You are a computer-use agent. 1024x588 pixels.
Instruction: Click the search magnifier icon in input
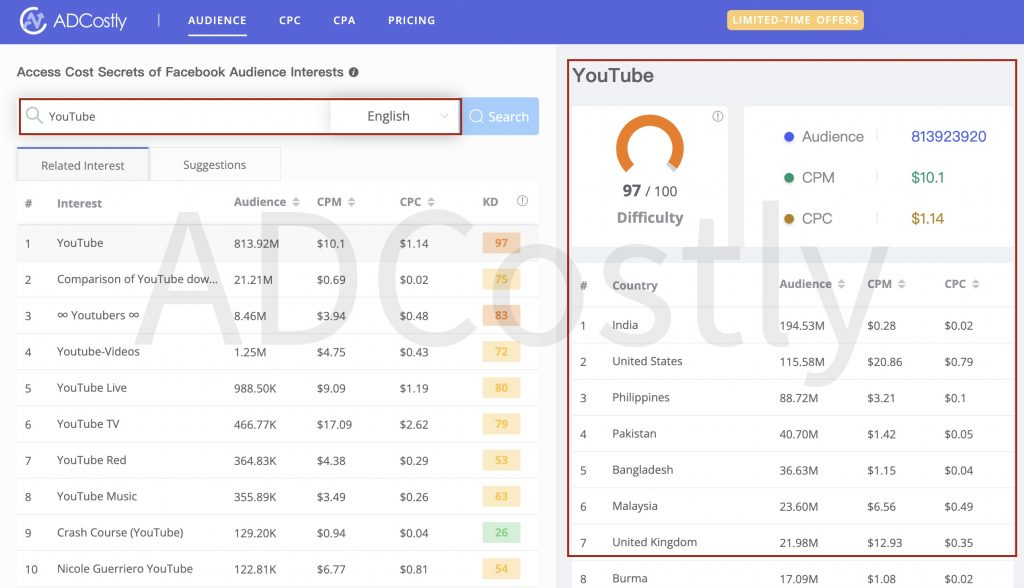34,116
